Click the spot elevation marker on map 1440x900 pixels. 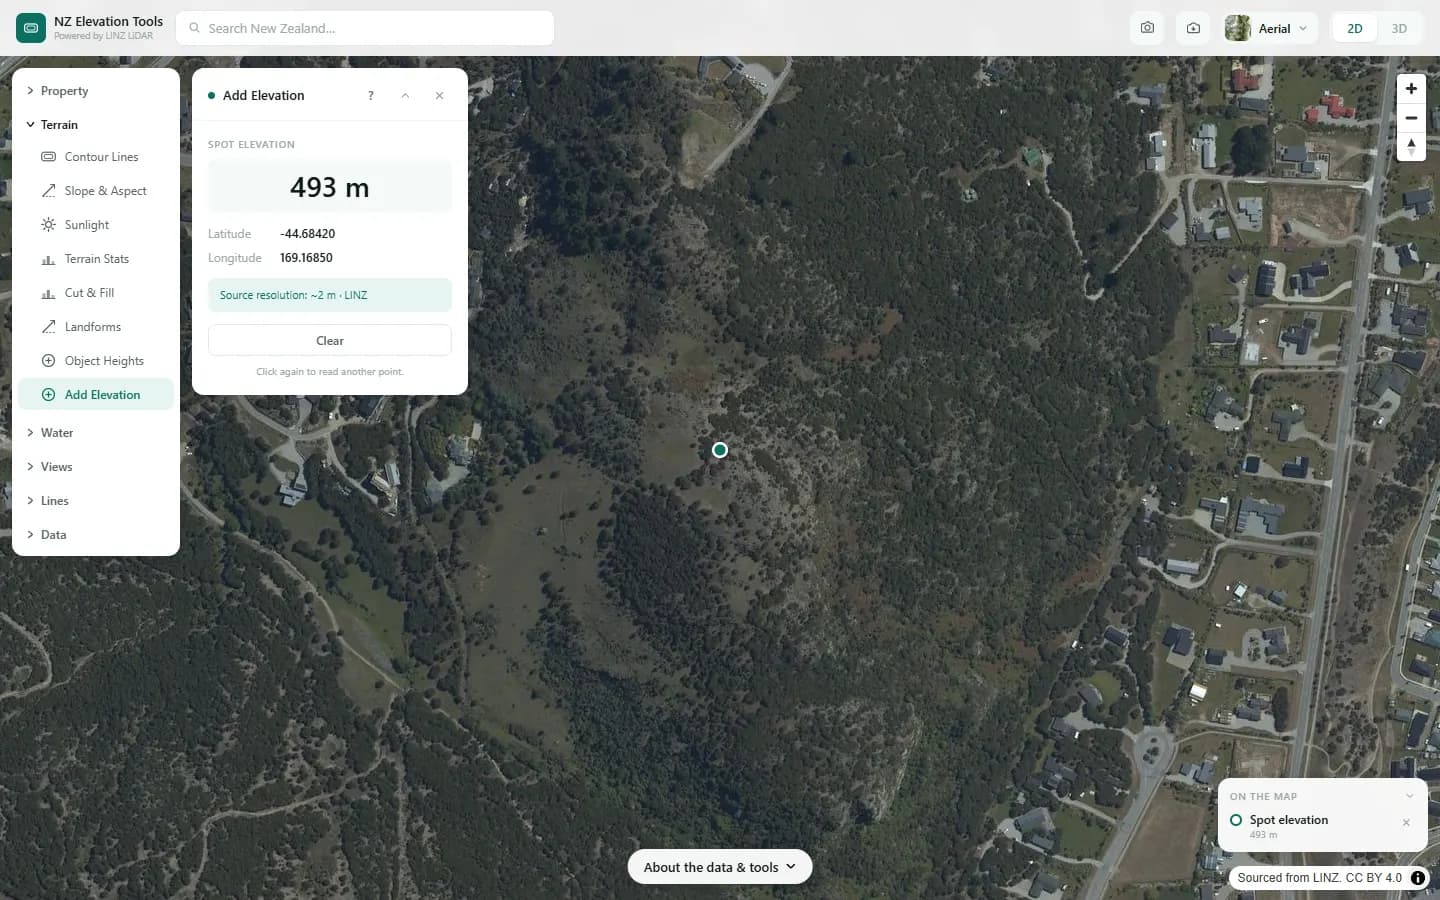click(720, 450)
